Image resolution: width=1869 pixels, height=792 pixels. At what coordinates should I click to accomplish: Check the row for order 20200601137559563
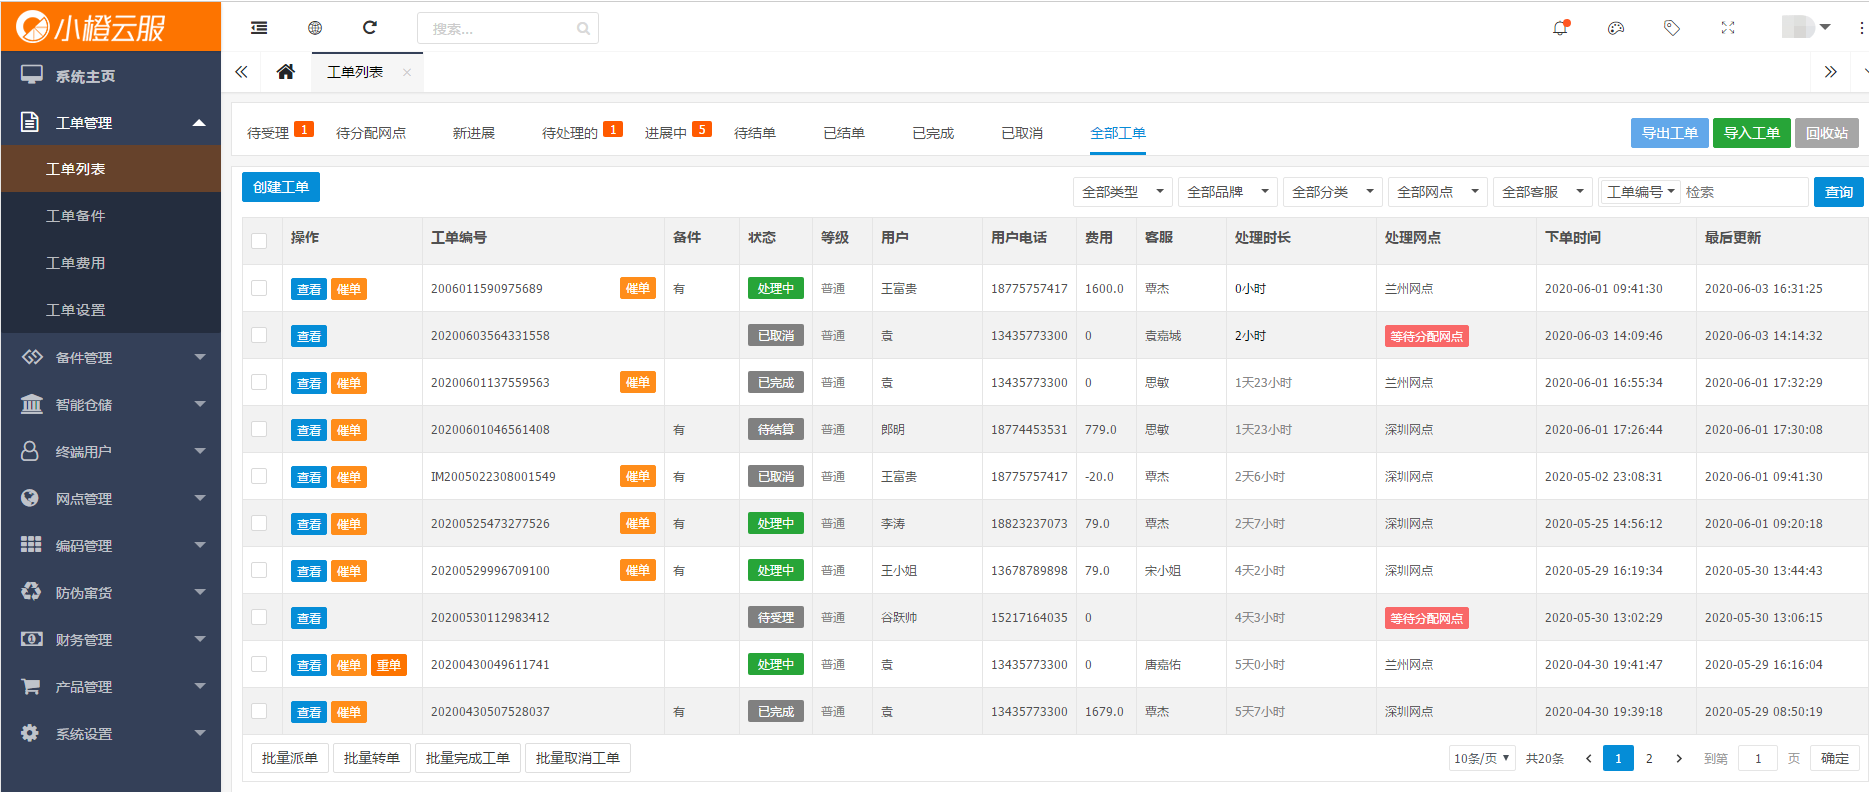pos(259,382)
